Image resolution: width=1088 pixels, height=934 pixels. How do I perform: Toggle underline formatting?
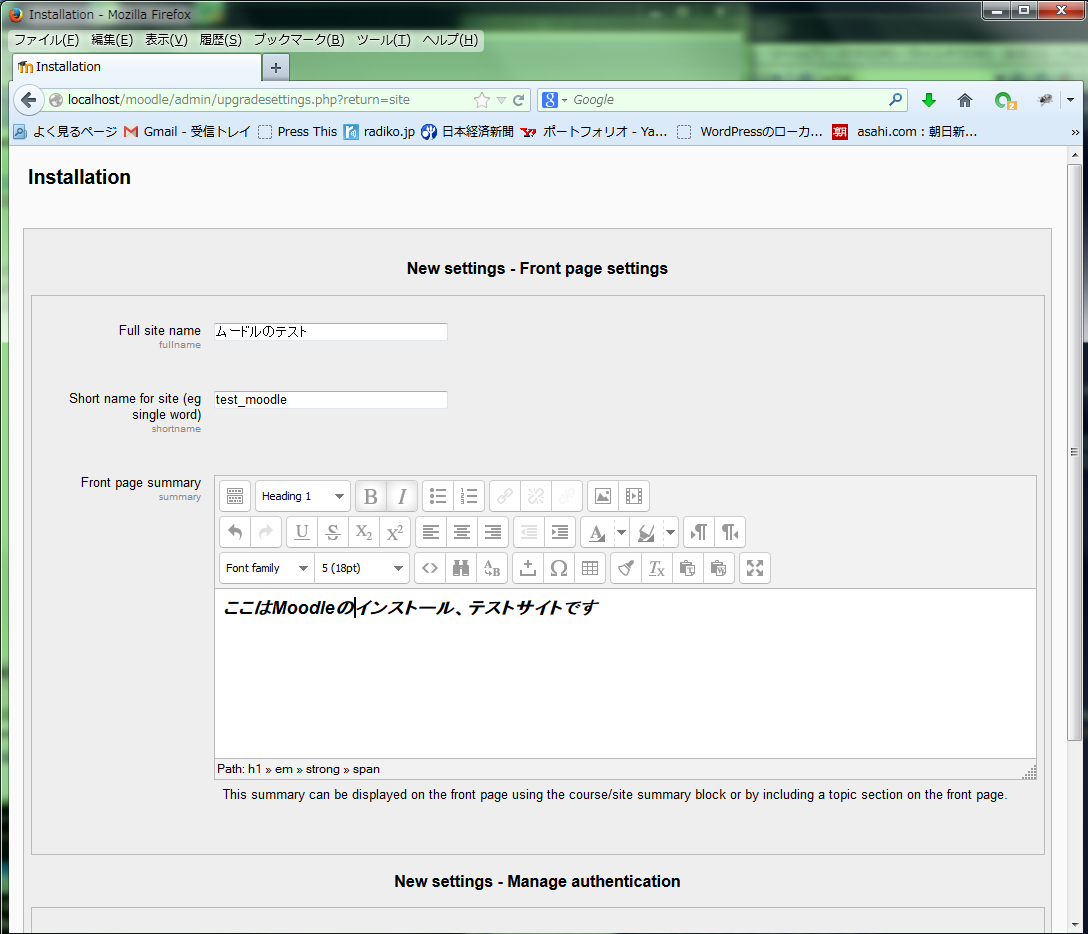pyautogui.click(x=302, y=532)
